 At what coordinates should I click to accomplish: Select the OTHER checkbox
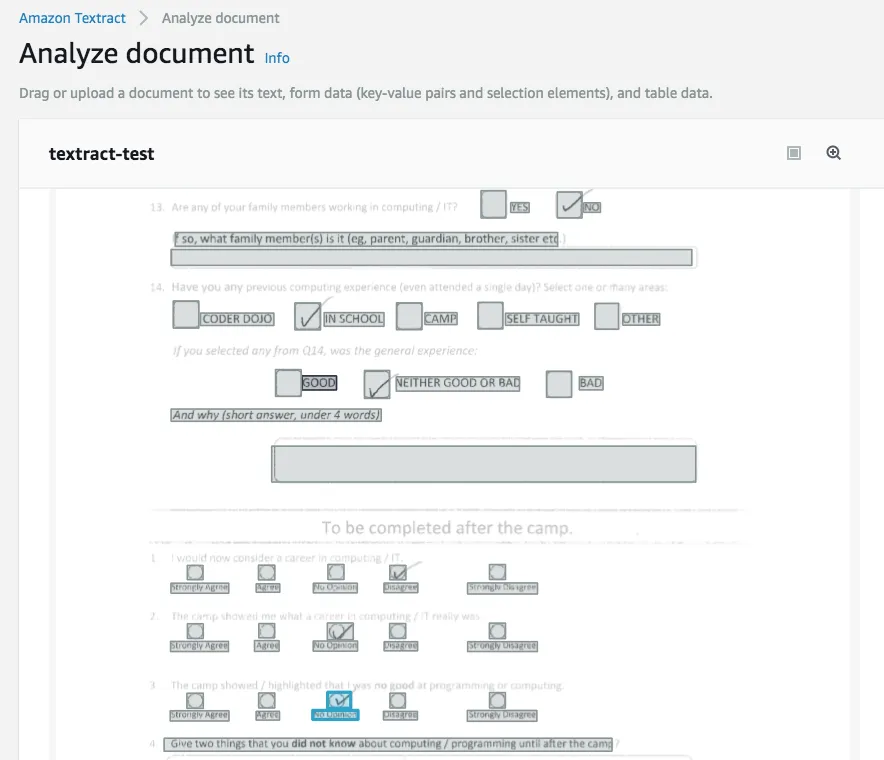point(607,316)
